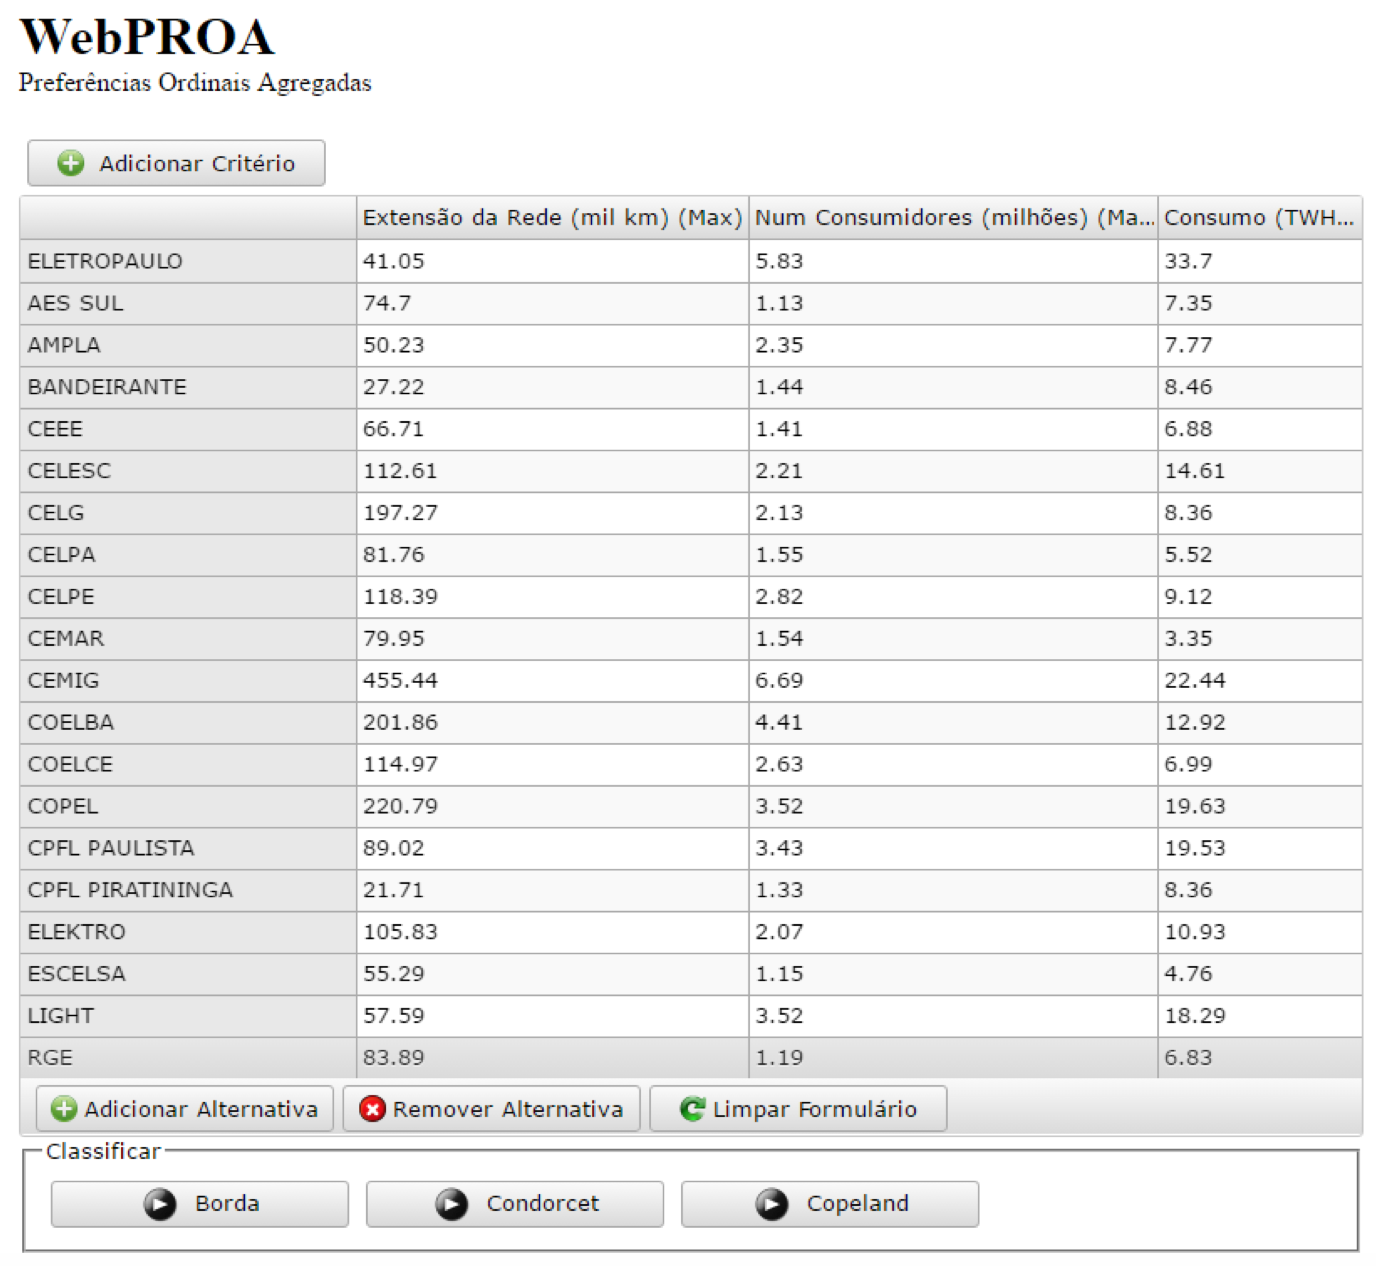Select the ESCELSA row name
Screen dimensions: 1376x1266
77,975
